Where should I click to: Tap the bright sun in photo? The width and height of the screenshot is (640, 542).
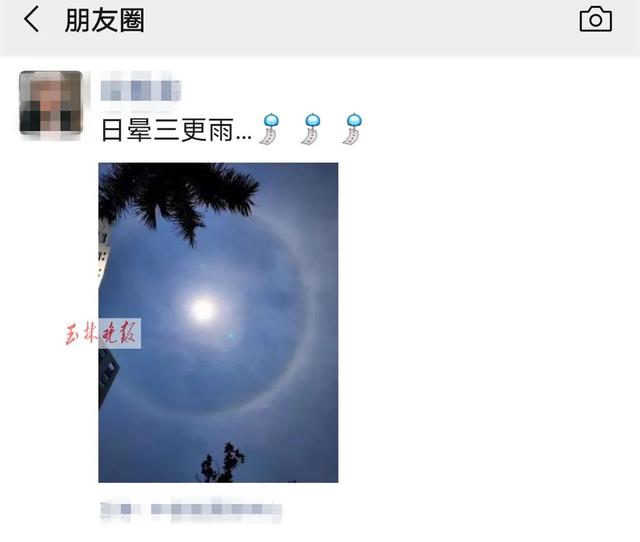pyautogui.click(x=203, y=310)
